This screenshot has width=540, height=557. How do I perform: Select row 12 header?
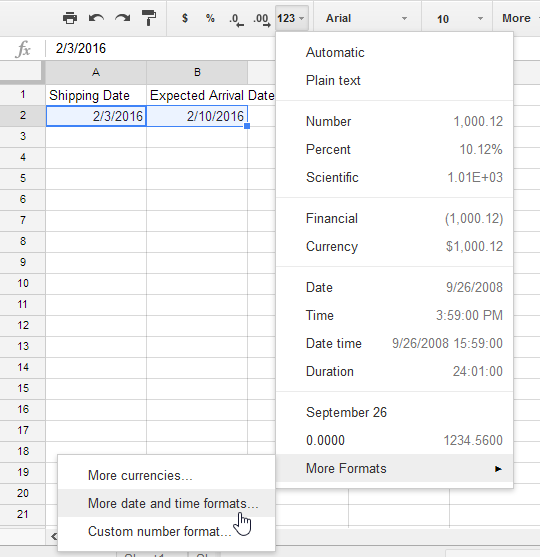(x=23, y=326)
